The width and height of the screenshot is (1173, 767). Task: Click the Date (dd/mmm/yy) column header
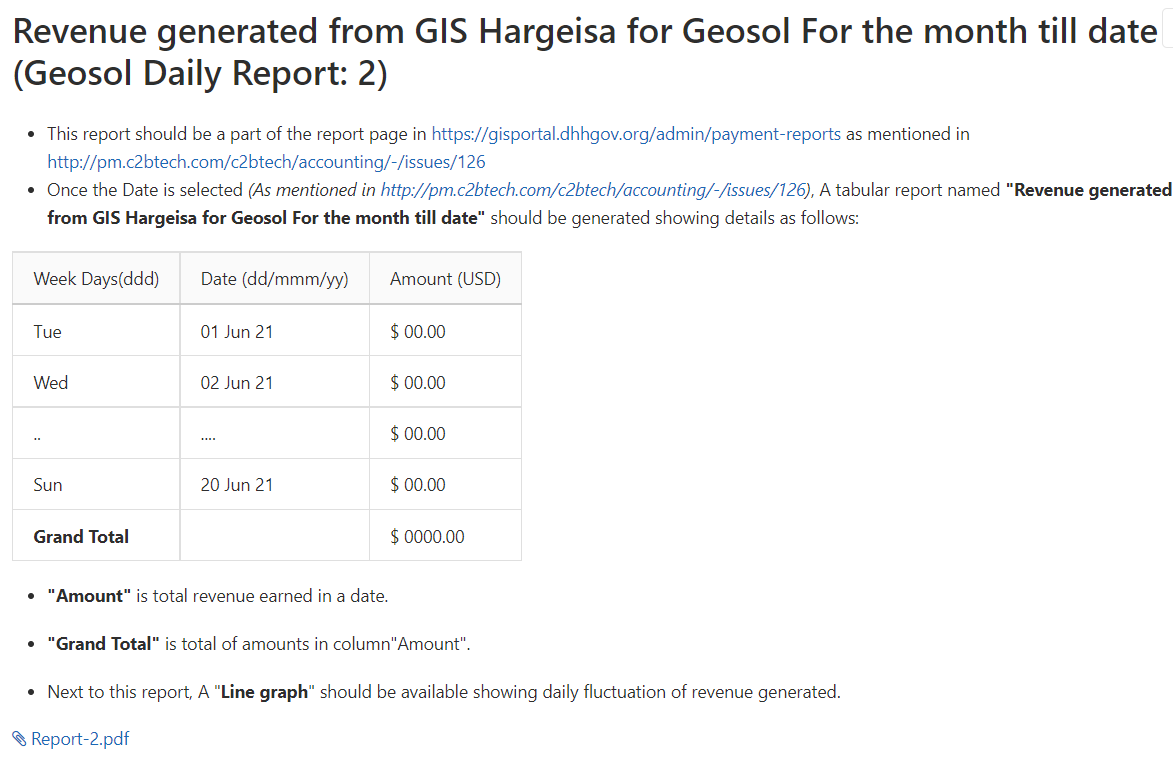click(275, 279)
